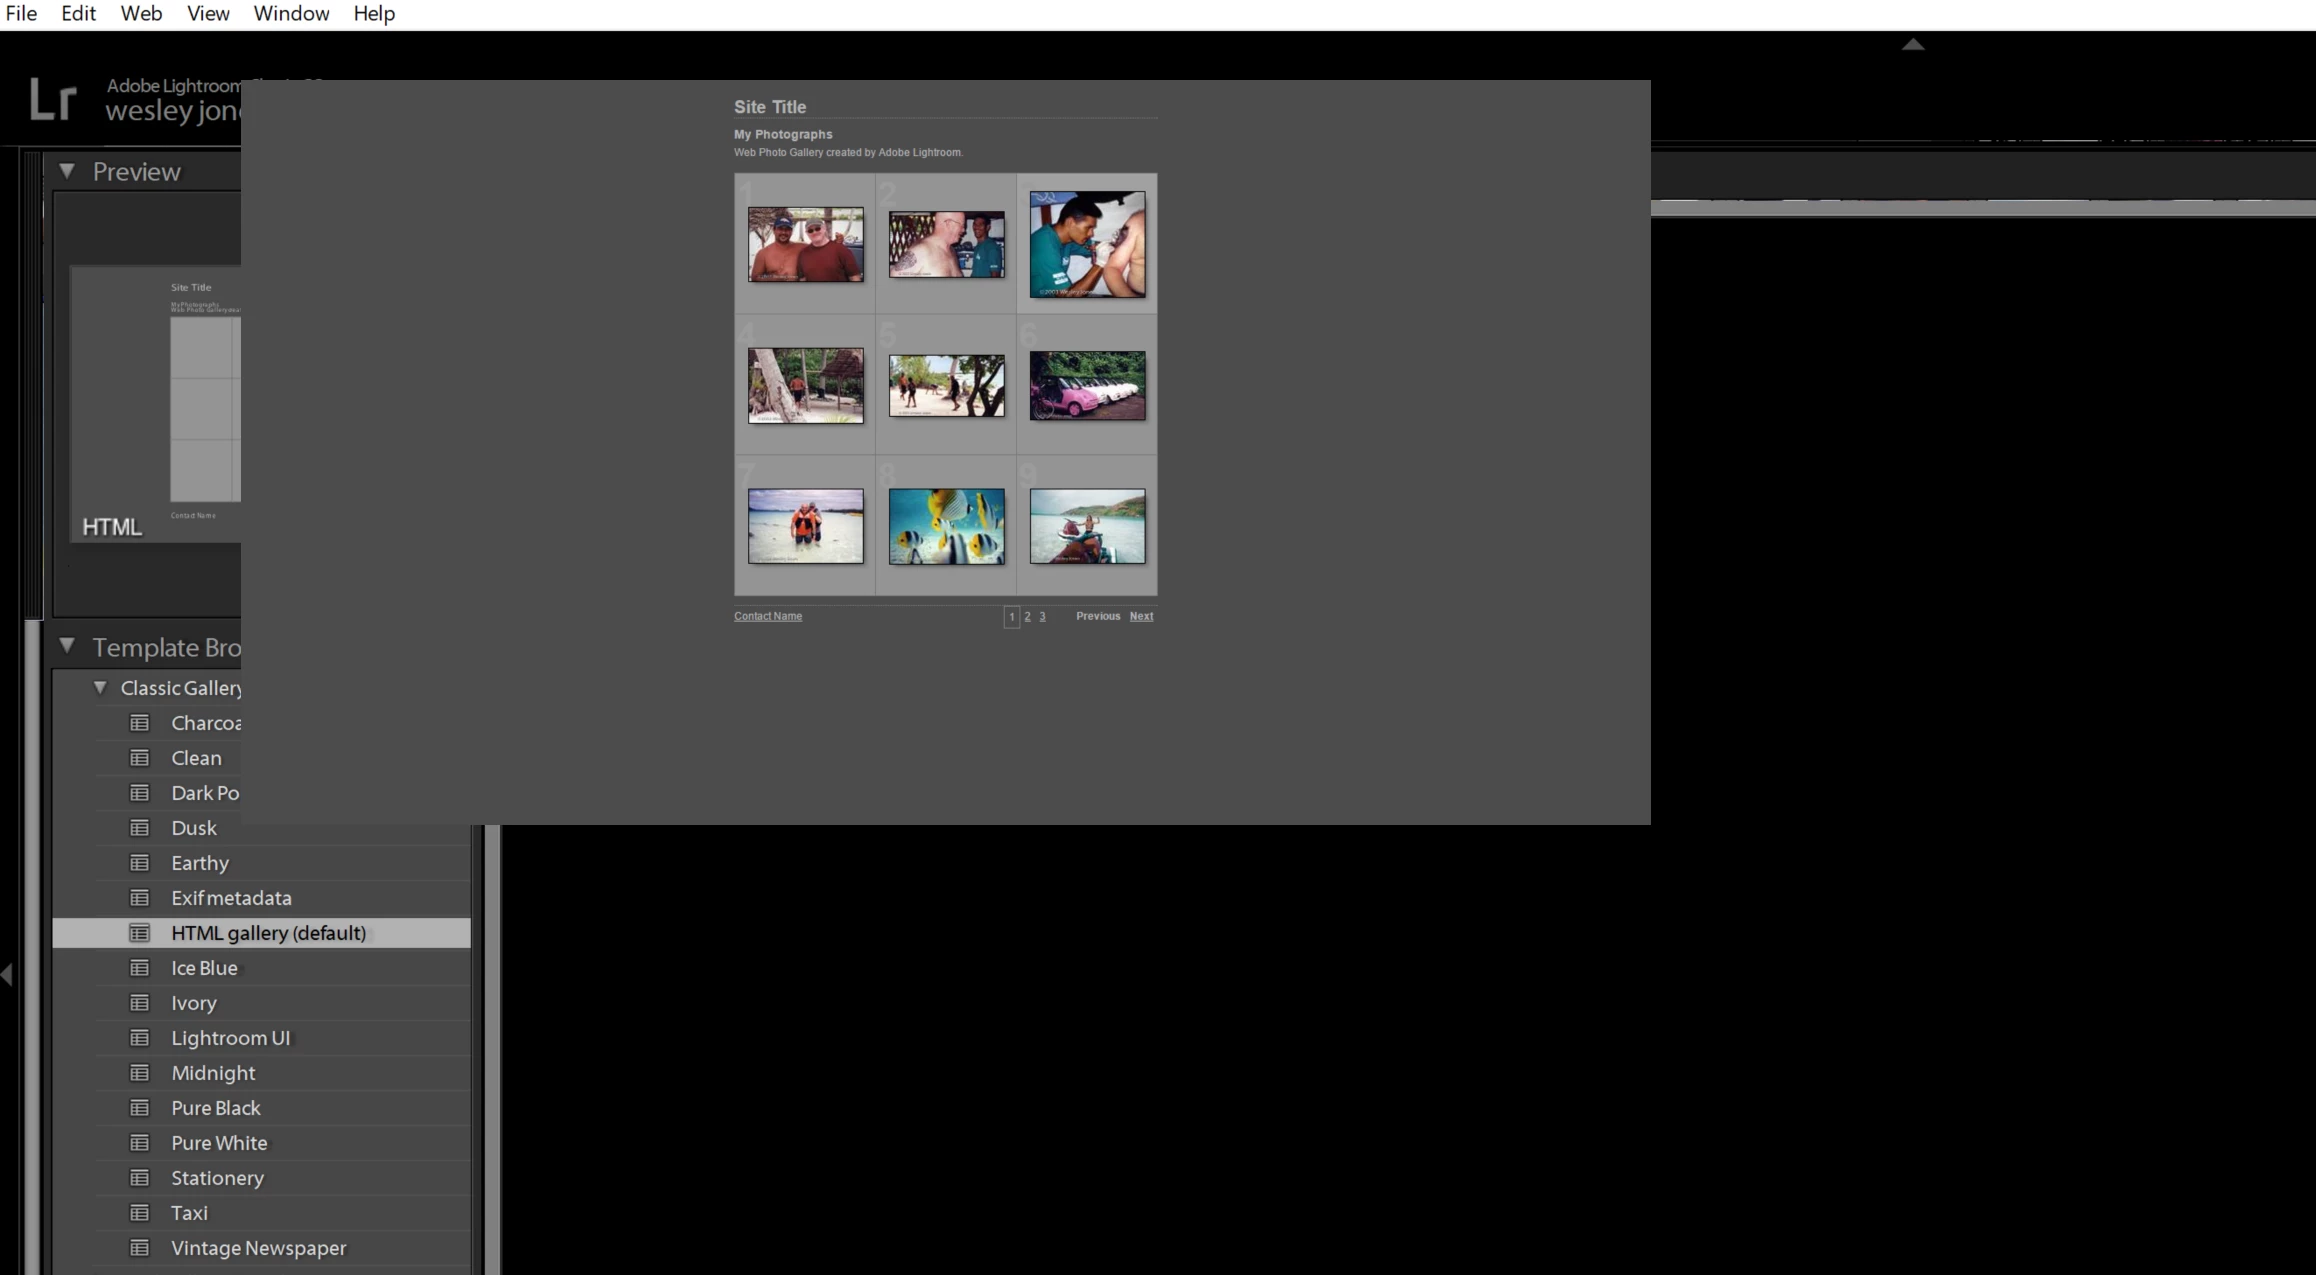Select the Stationery template
2316x1275 pixels.
(217, 1178)
